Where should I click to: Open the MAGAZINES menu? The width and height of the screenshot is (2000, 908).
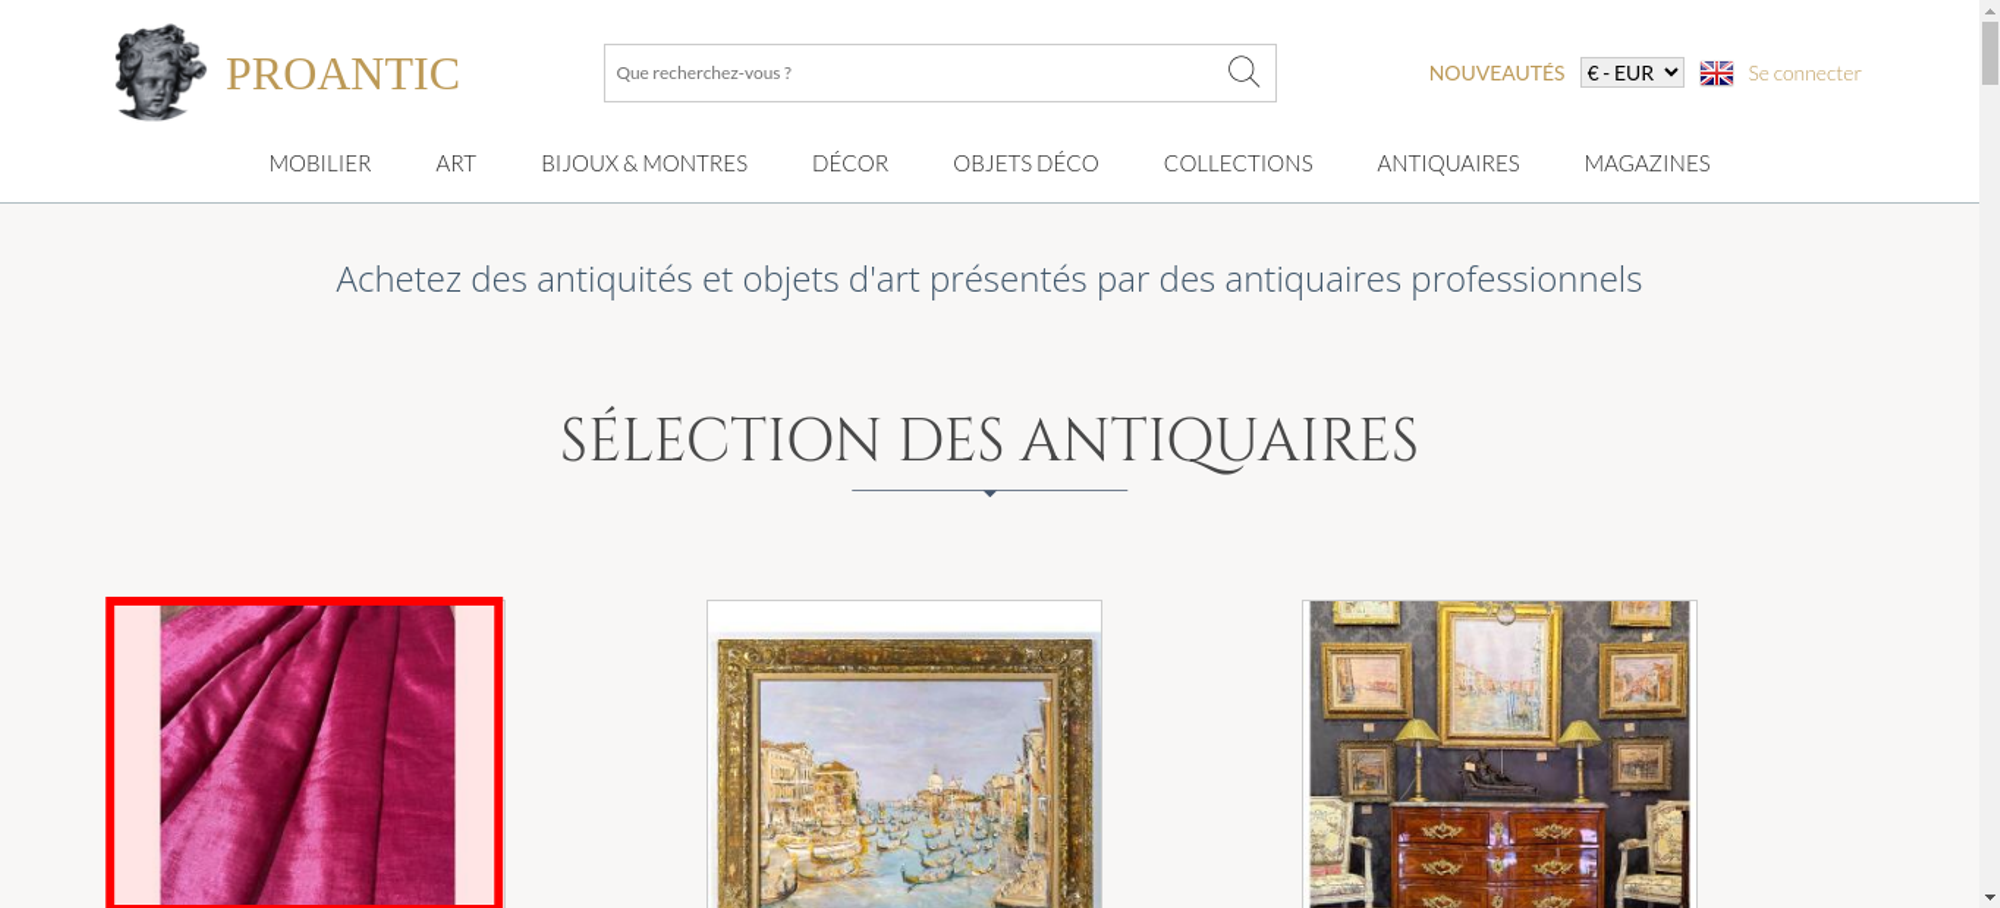(x=1647, y=163)
